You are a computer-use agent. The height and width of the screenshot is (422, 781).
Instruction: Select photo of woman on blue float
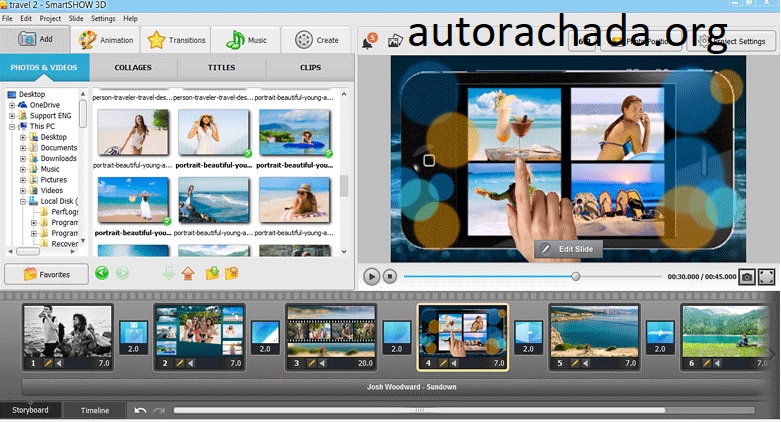(294, 132)
